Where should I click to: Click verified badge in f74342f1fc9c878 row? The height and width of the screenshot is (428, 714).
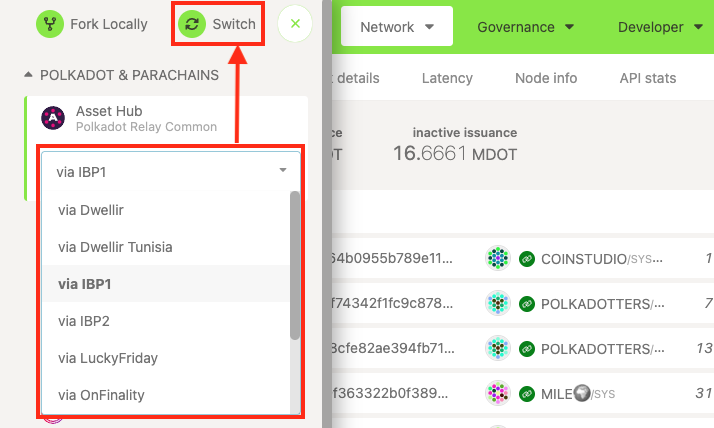click(x=527, y=303)
